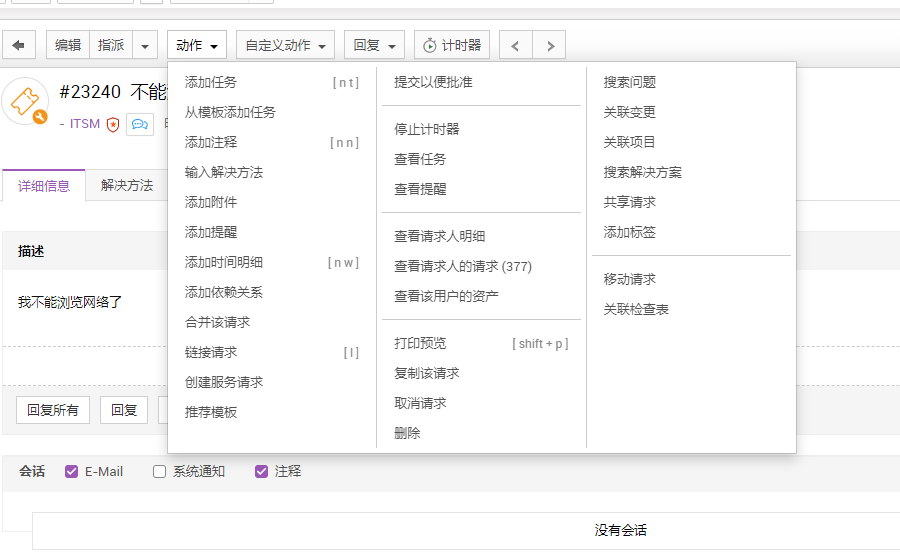Uncheck the 注释 checkbox
The height and width of the screenshot is (559, 900).
pyautogui.click(x=262, y=471)
